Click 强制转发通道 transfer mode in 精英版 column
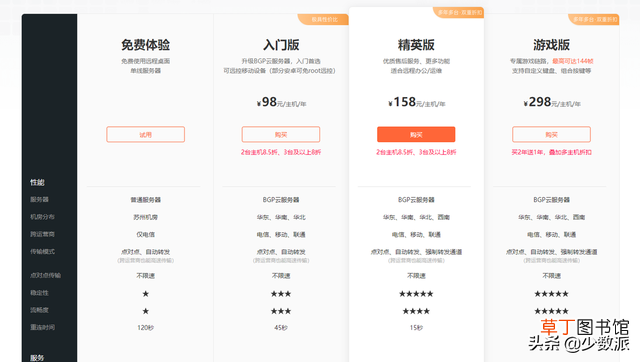The height and width of the screenshot is (362, 640). (x=444, y=252)
